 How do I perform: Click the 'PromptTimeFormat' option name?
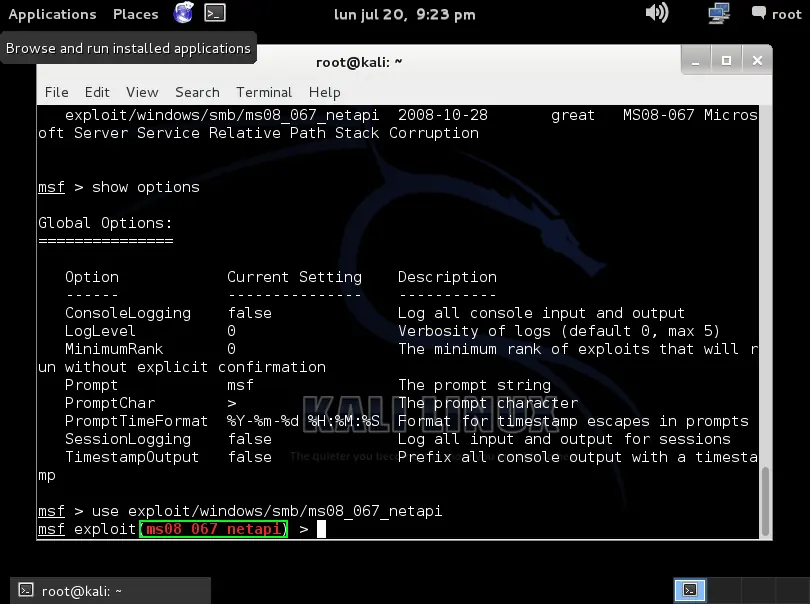pos(136,421)
